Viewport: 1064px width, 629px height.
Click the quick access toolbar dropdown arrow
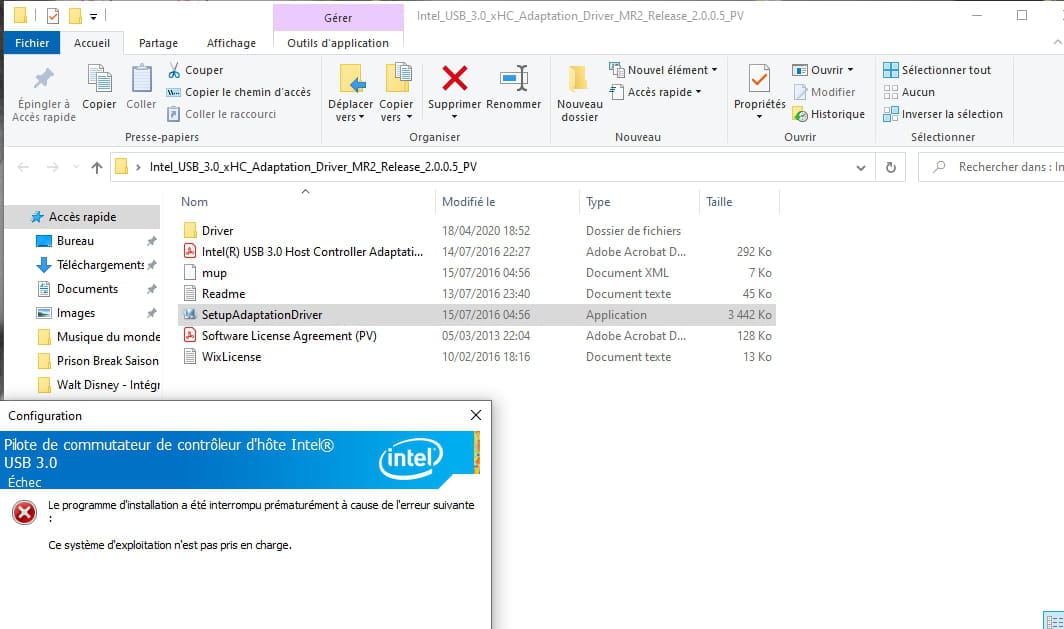94,16
